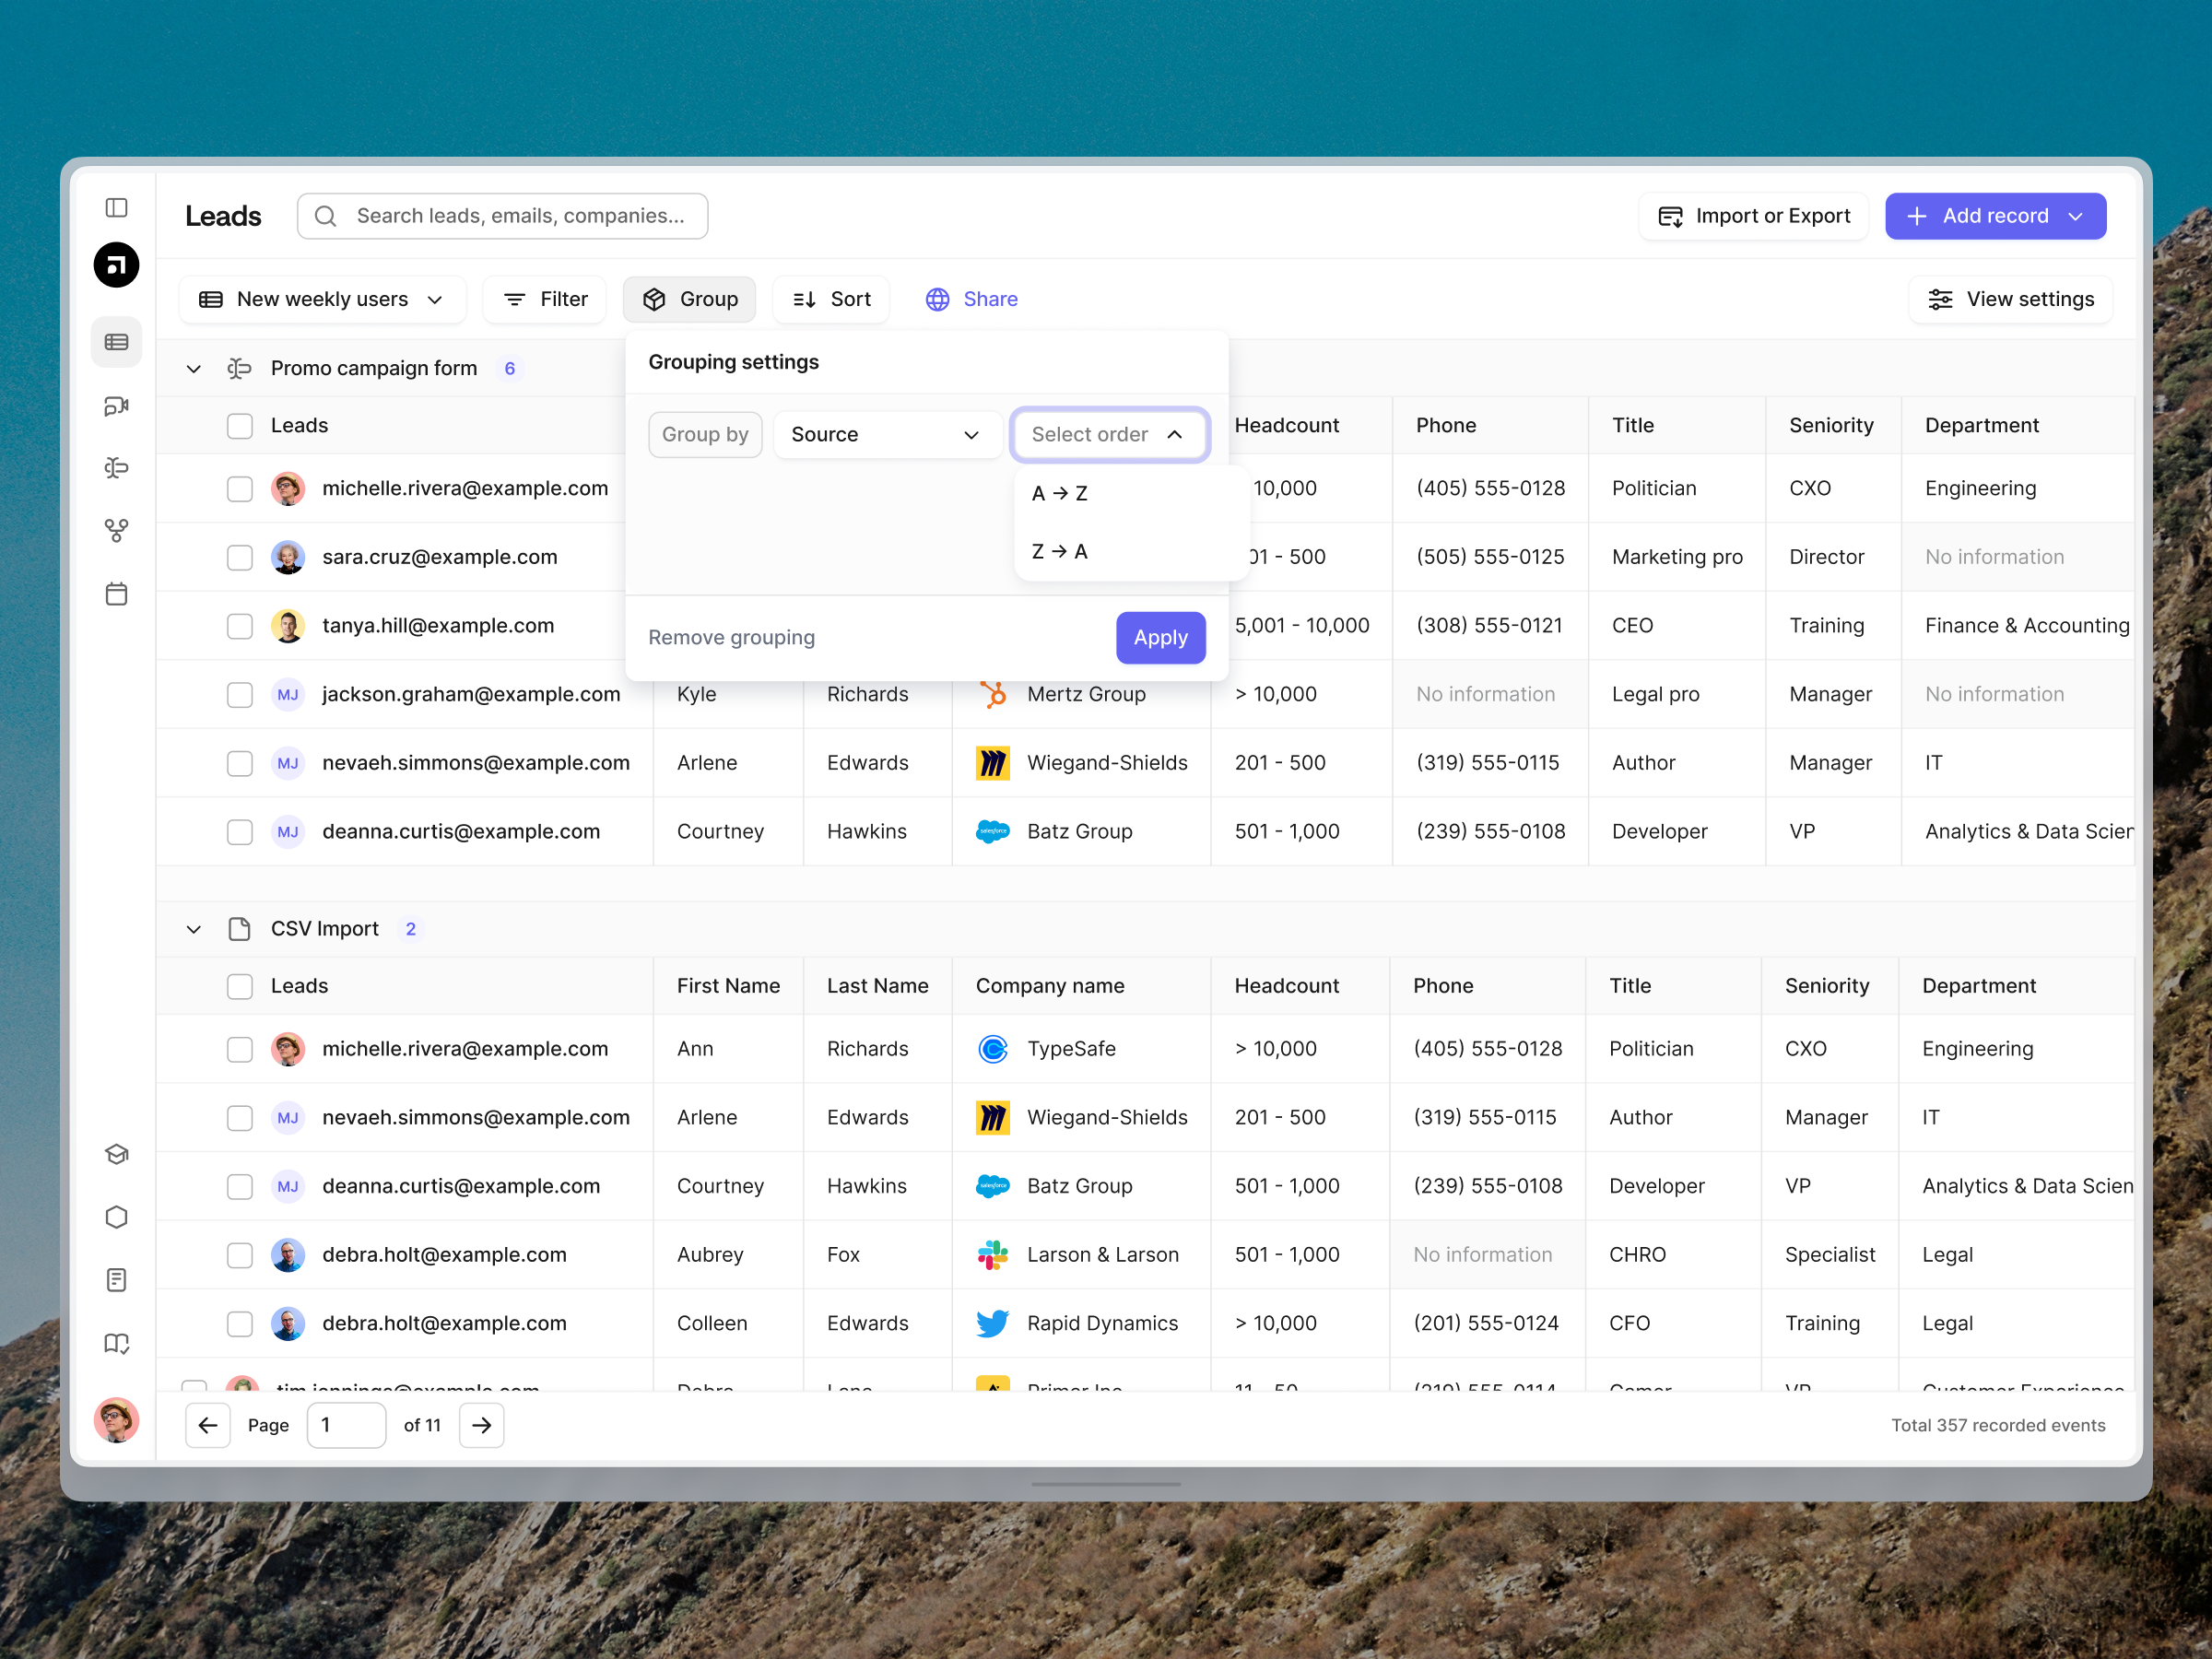Image resolution: width=2212 pixels, height=1659 pixels.
Task: Apply the grouping settings
Action: 1160,637
